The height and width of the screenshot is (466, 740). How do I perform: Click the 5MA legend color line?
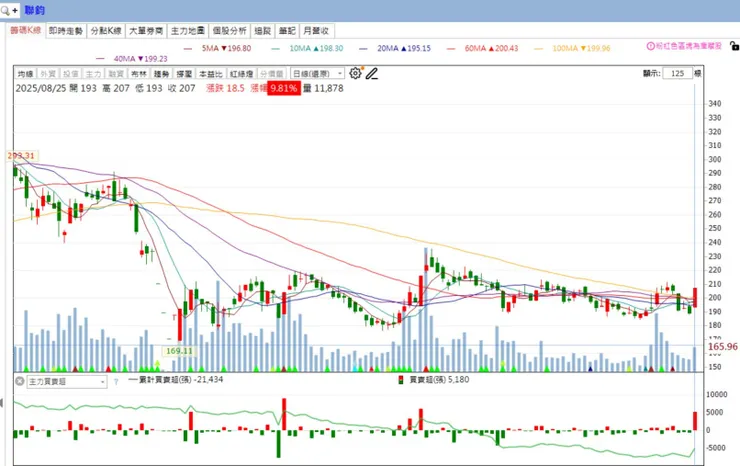(x=188, y=49)
